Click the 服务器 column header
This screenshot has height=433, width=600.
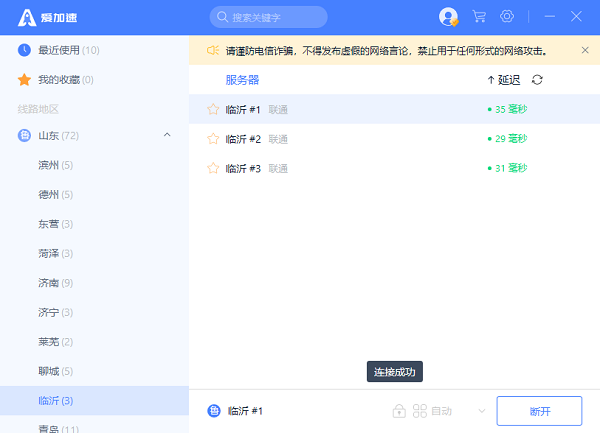click(x=242, y=80)
